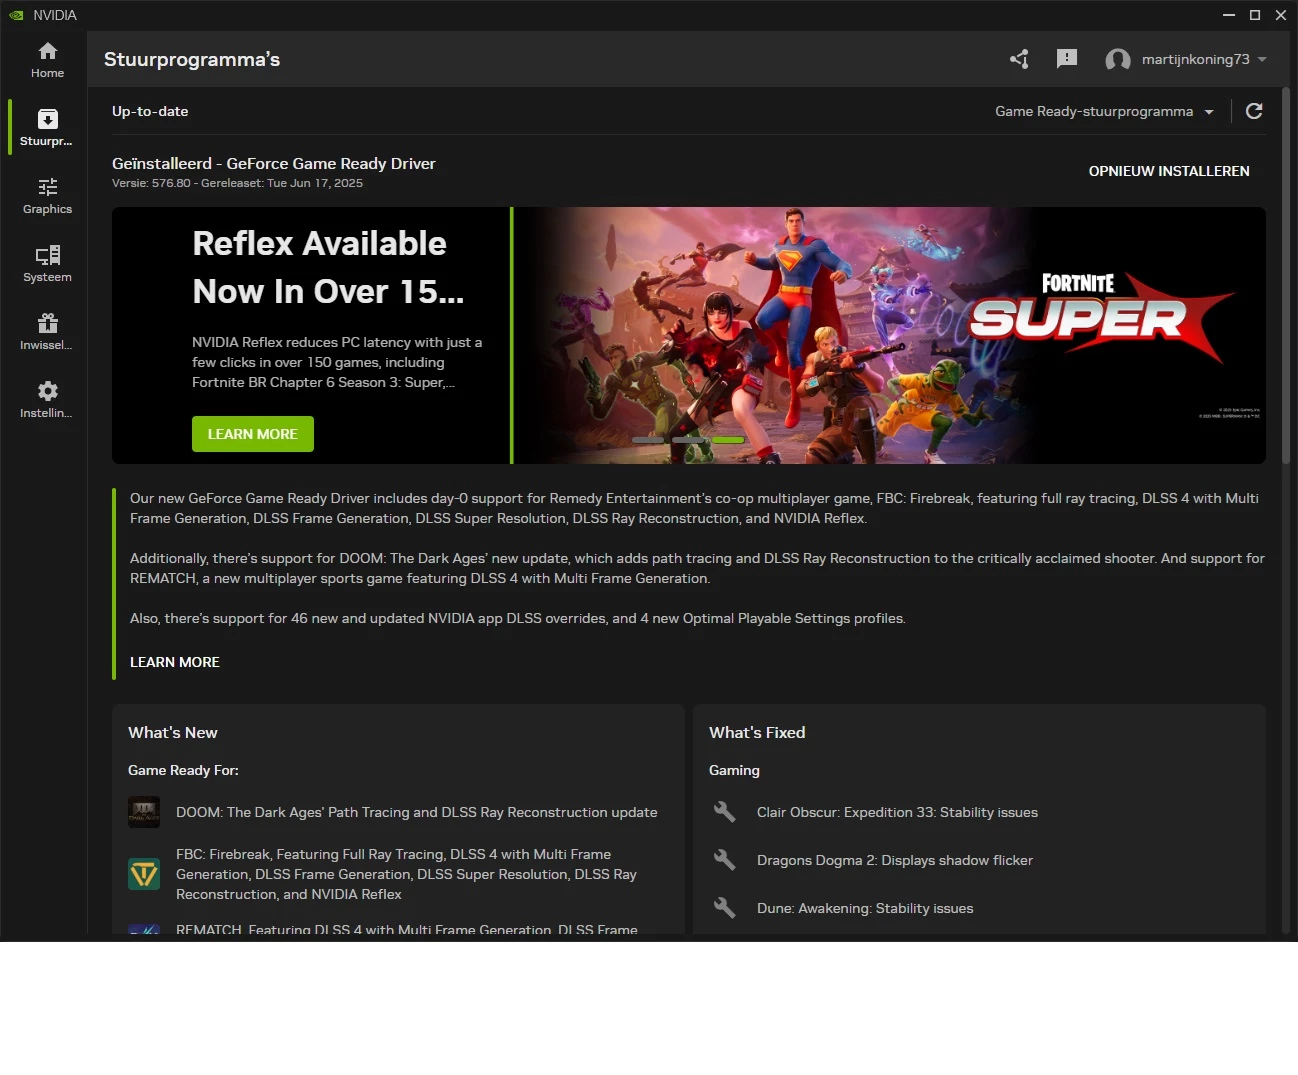Viewport: 1298px width, 1075px height.
Task: Select third green carousel indicator
Action: (728, 440)
